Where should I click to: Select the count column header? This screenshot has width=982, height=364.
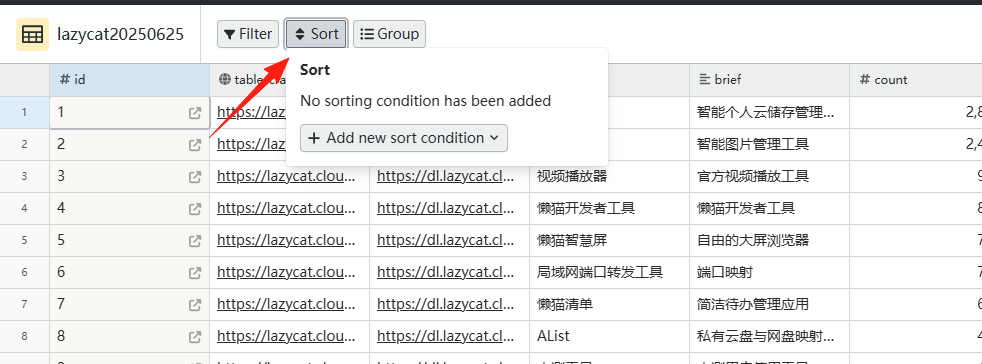[916, 80]
